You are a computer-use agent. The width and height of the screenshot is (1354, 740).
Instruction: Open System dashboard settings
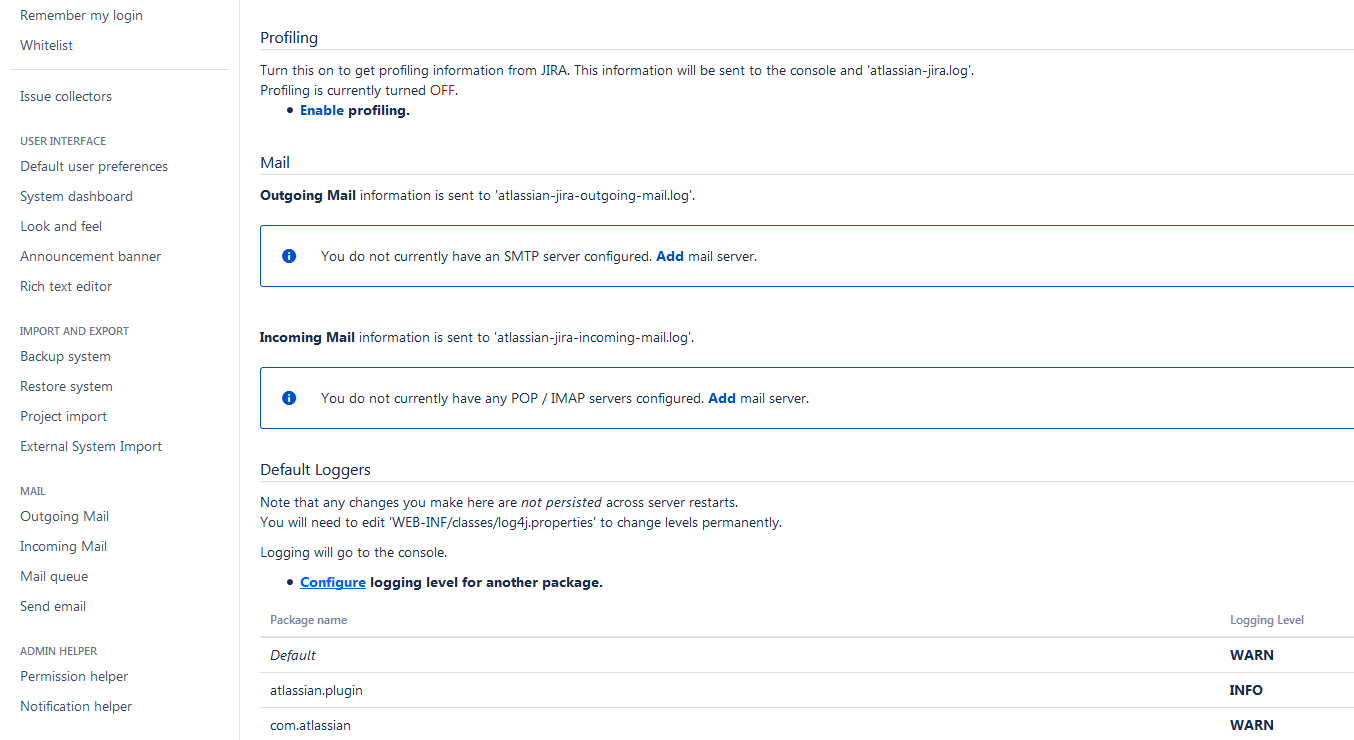[x=76, y=196]
